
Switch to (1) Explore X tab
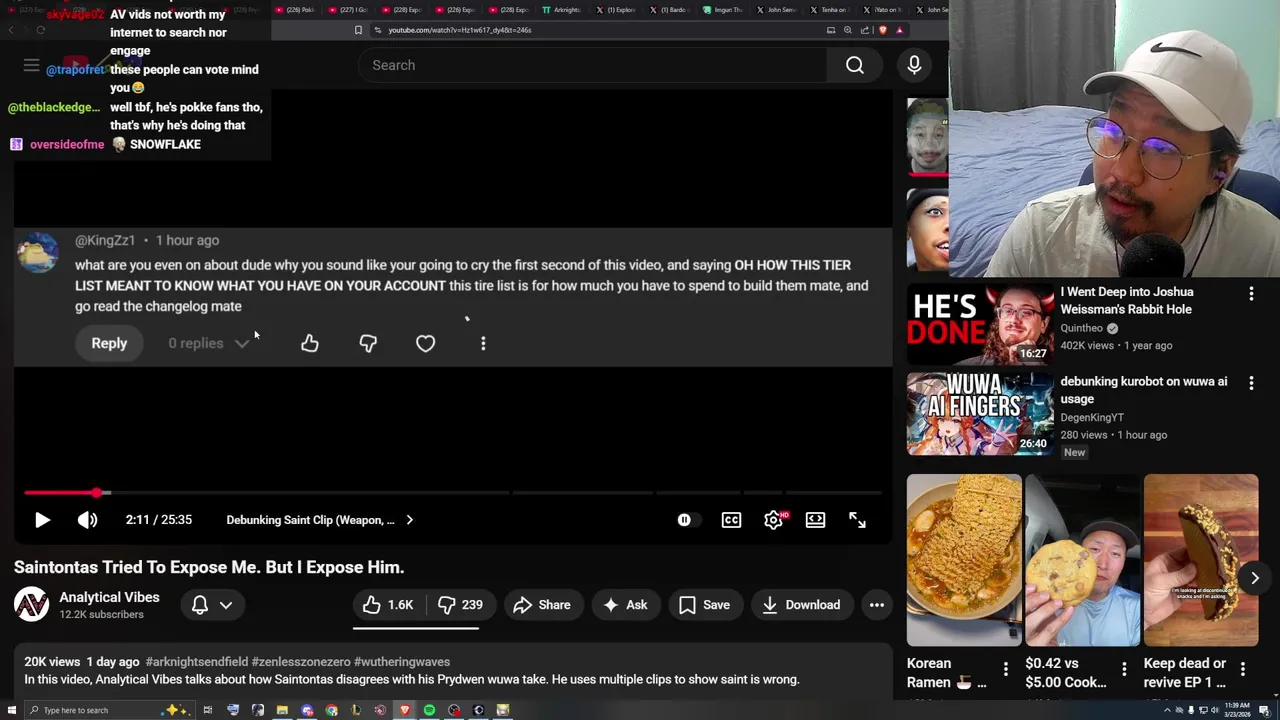point(616,10)
